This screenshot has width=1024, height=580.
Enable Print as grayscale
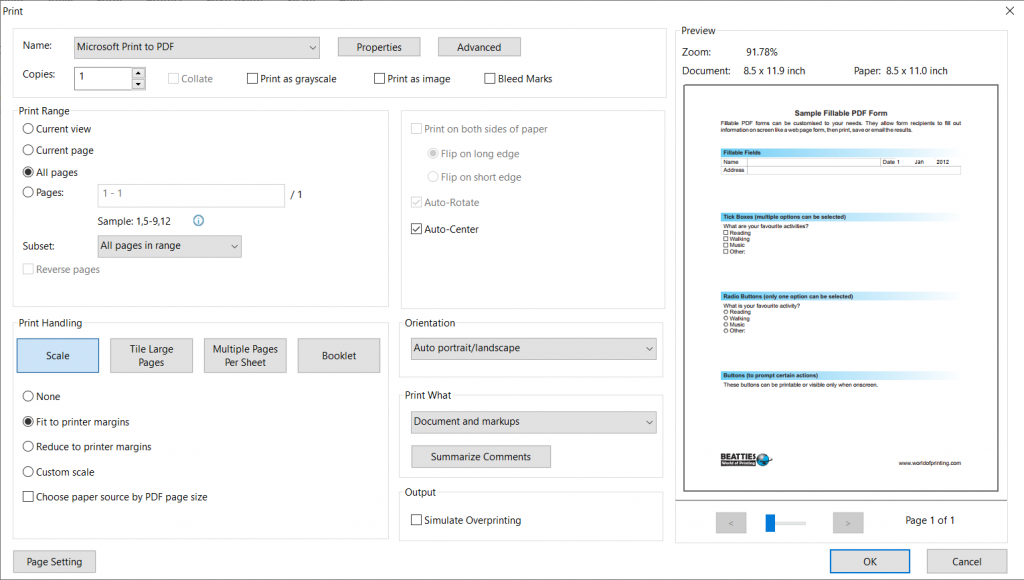click(252, 79)
